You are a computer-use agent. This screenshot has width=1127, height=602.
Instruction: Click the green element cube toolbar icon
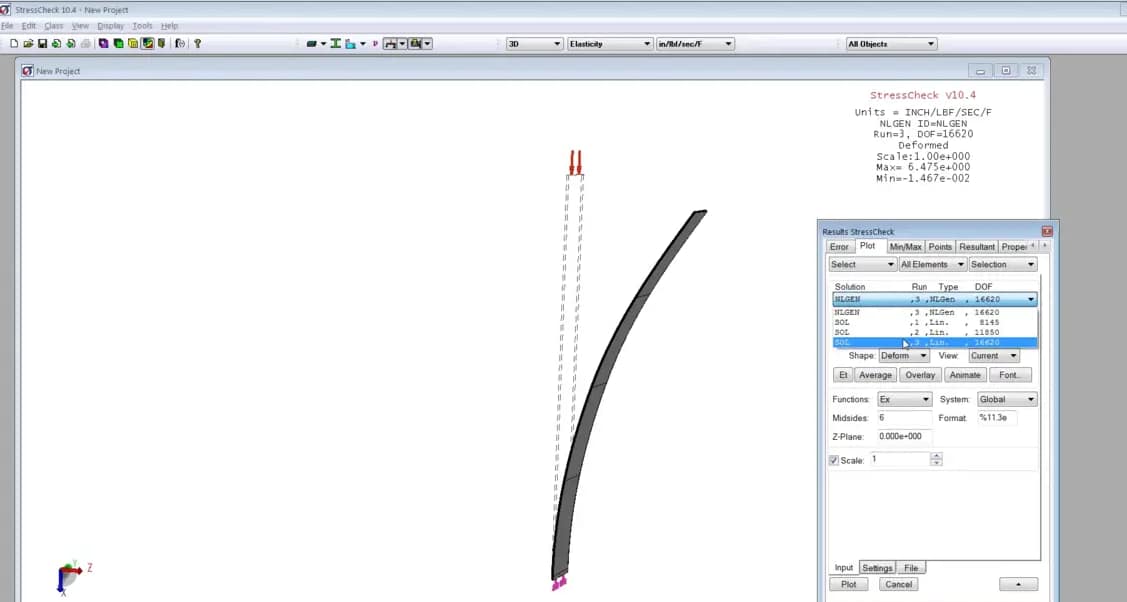pyautogui.click(x=117, y=43)
